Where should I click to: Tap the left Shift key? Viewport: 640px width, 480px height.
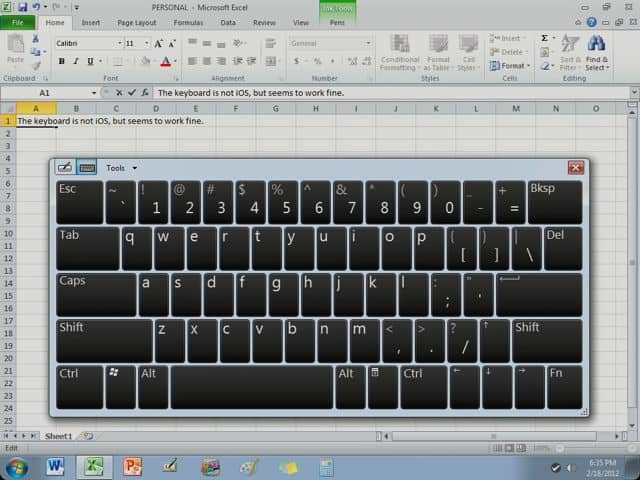click(x=104, y=341)
